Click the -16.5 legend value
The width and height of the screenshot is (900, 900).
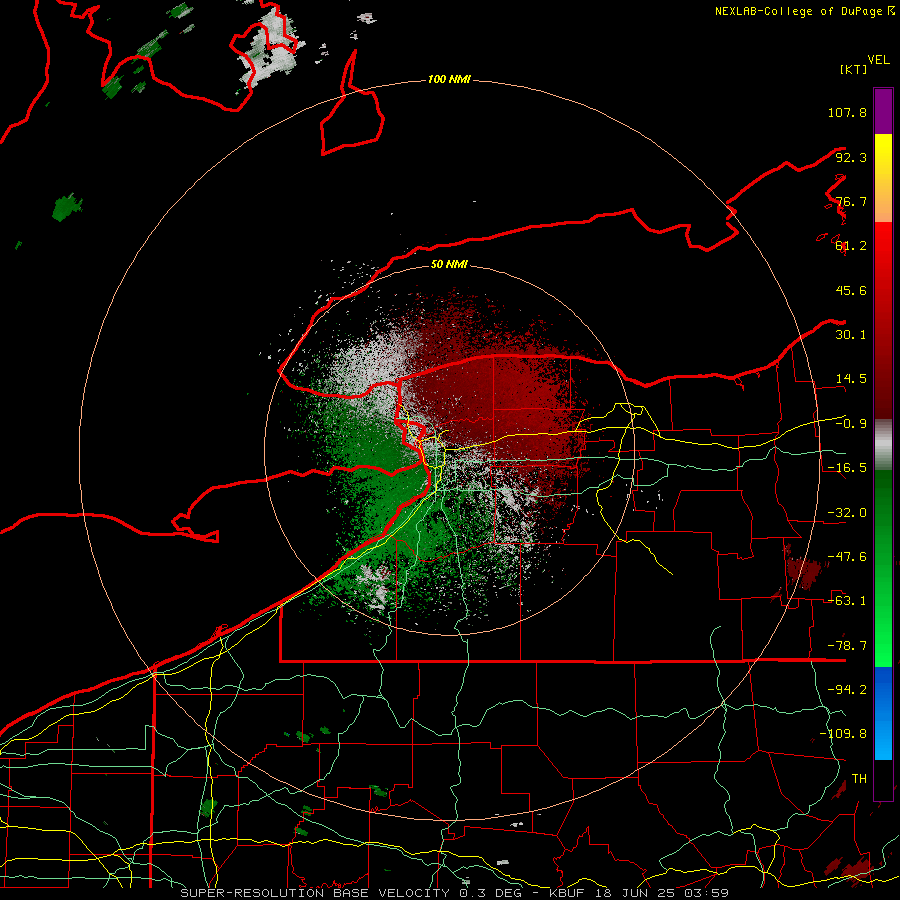[x=847, y=468]
